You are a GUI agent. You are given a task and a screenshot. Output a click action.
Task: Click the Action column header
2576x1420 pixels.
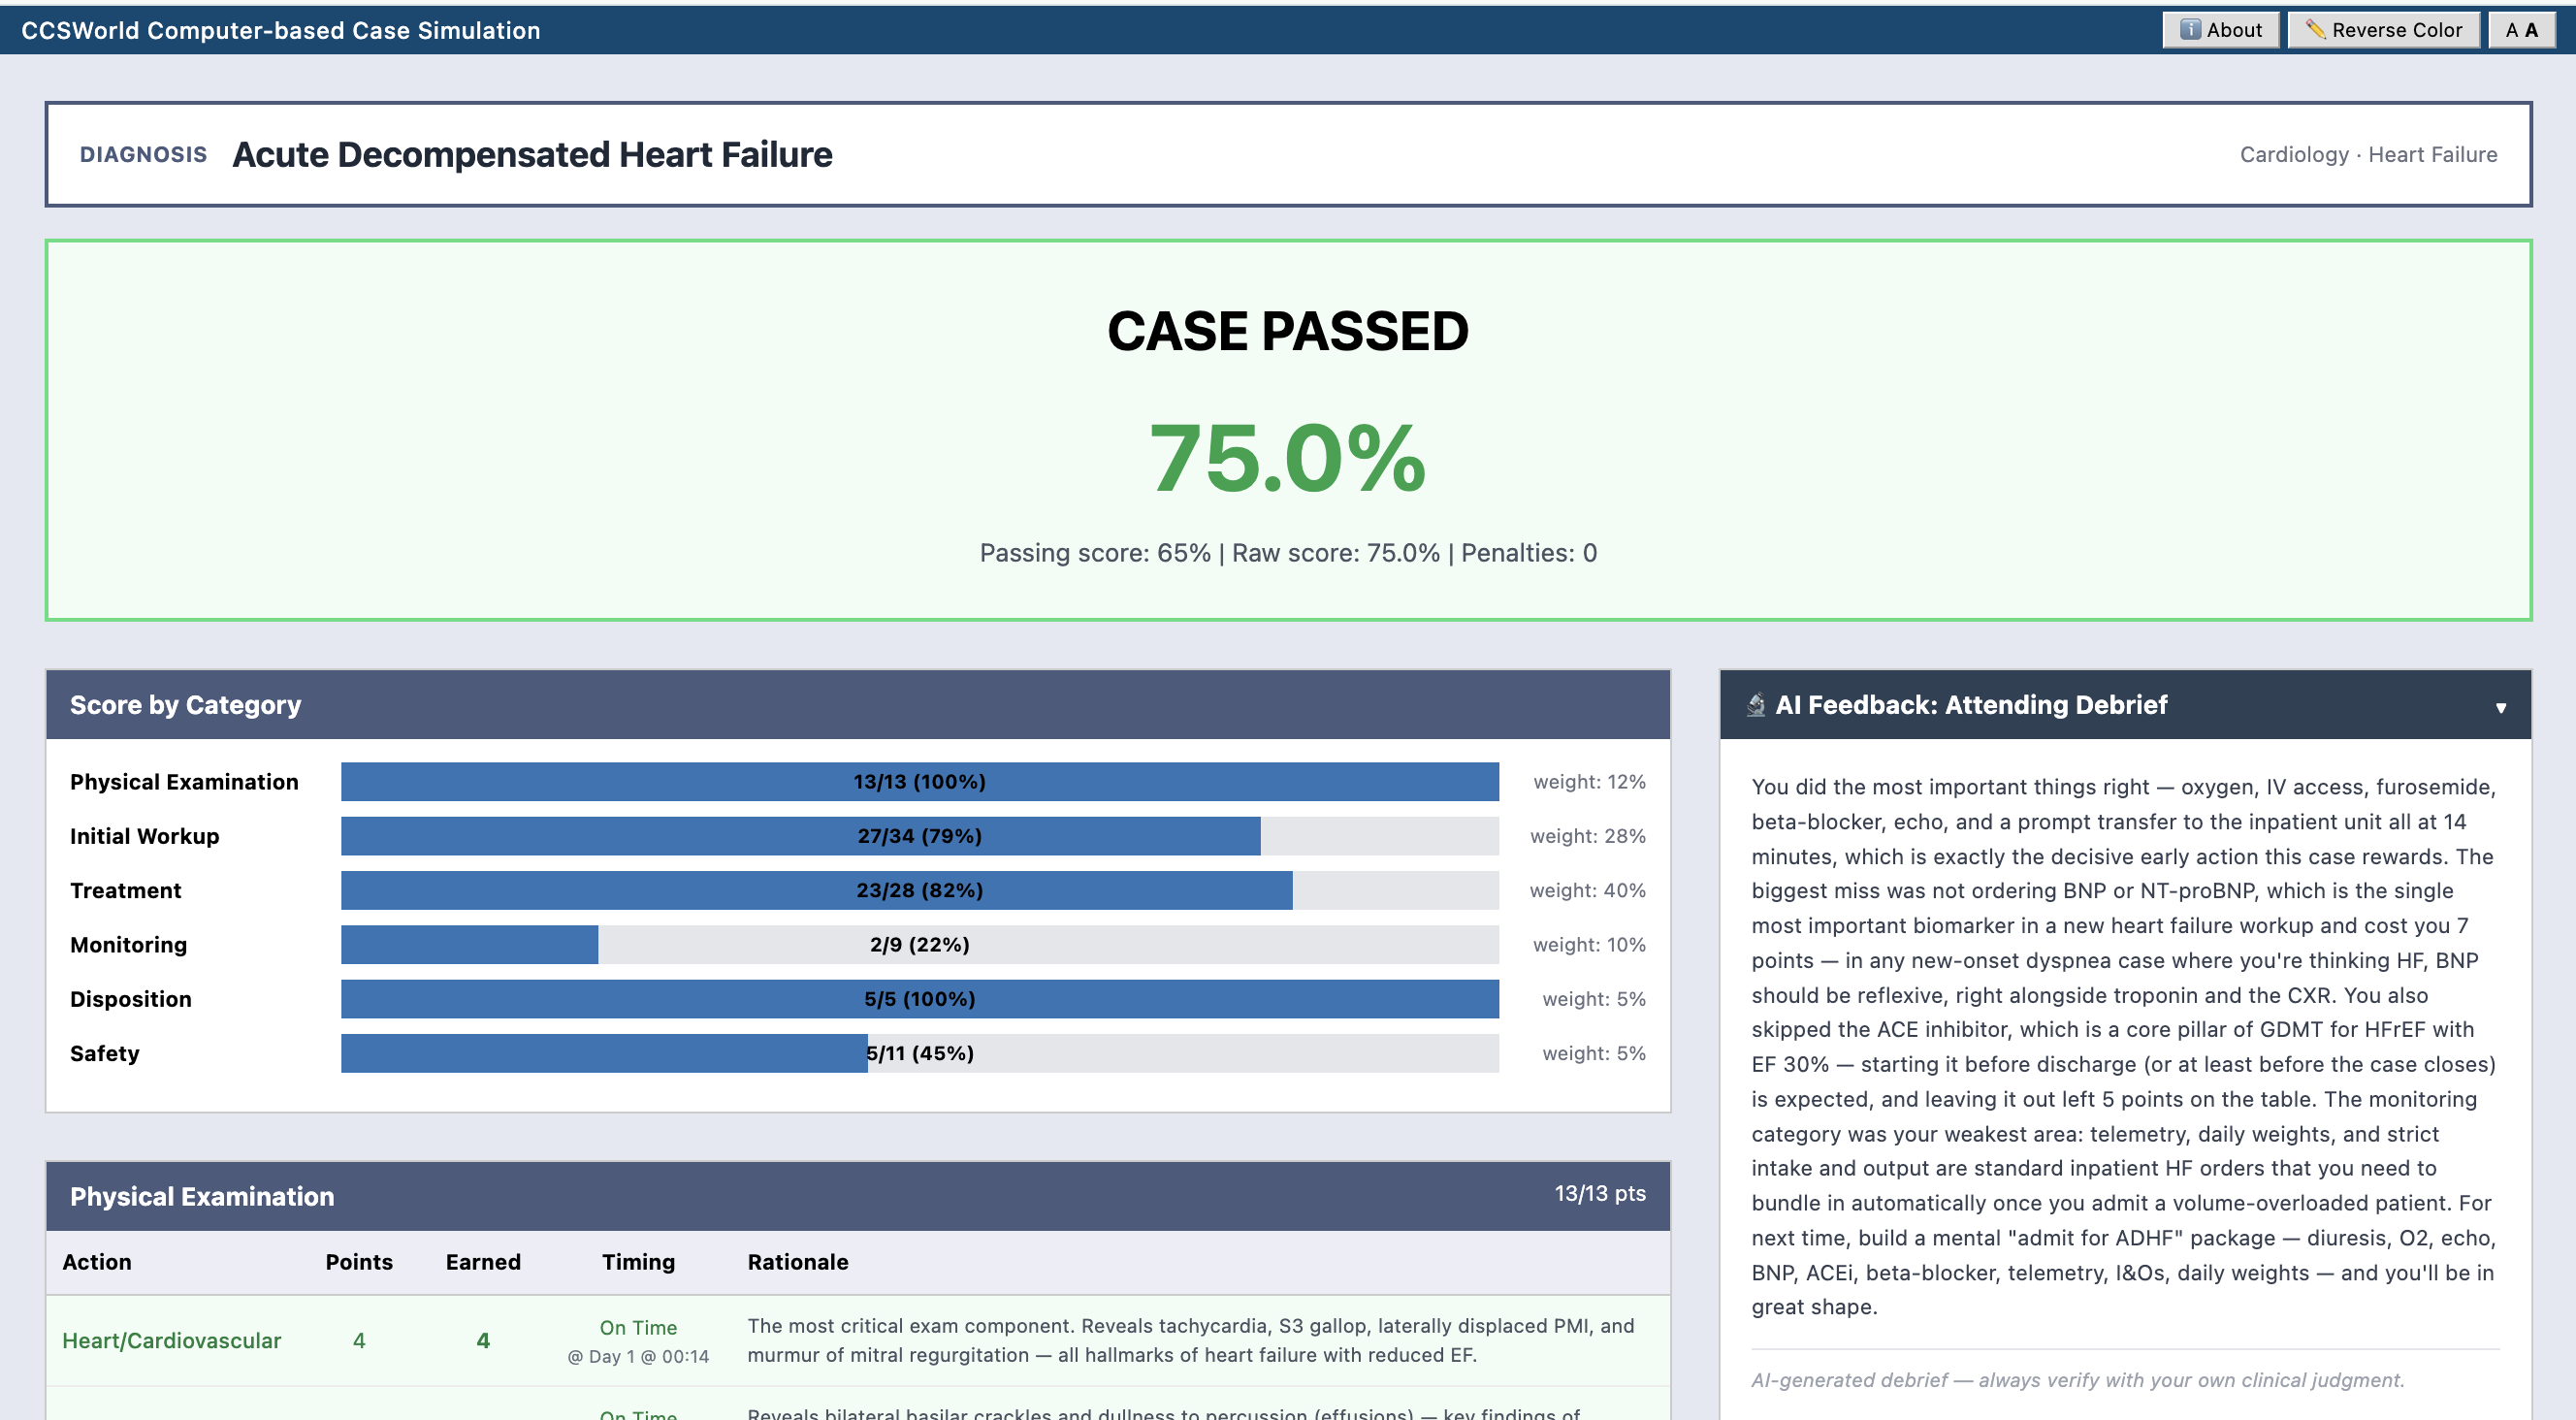click(97, 1262)
